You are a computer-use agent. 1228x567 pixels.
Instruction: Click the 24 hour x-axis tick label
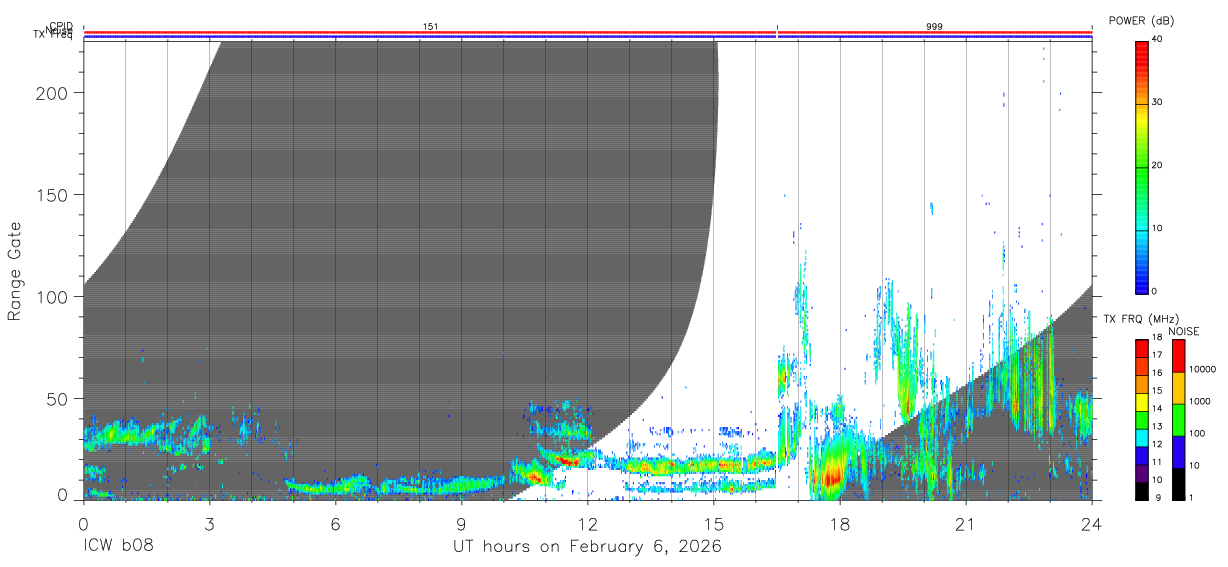pyautogui.click(x=1091, y=524)
